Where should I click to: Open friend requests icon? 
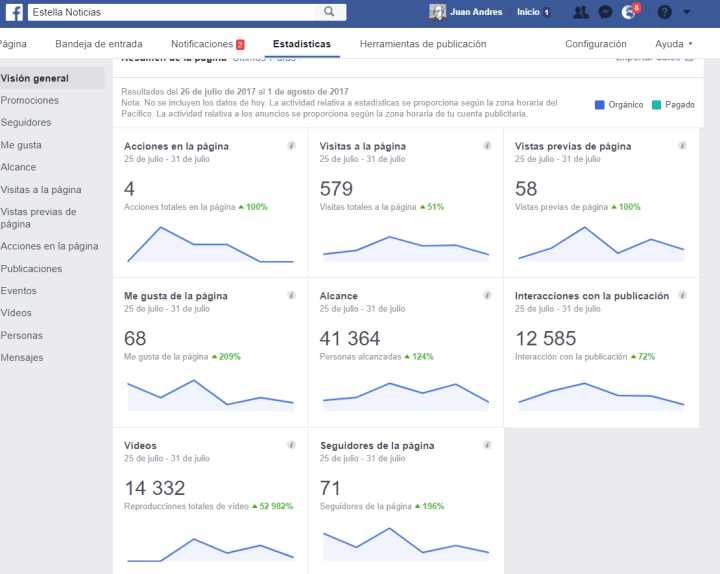(581, 12)
